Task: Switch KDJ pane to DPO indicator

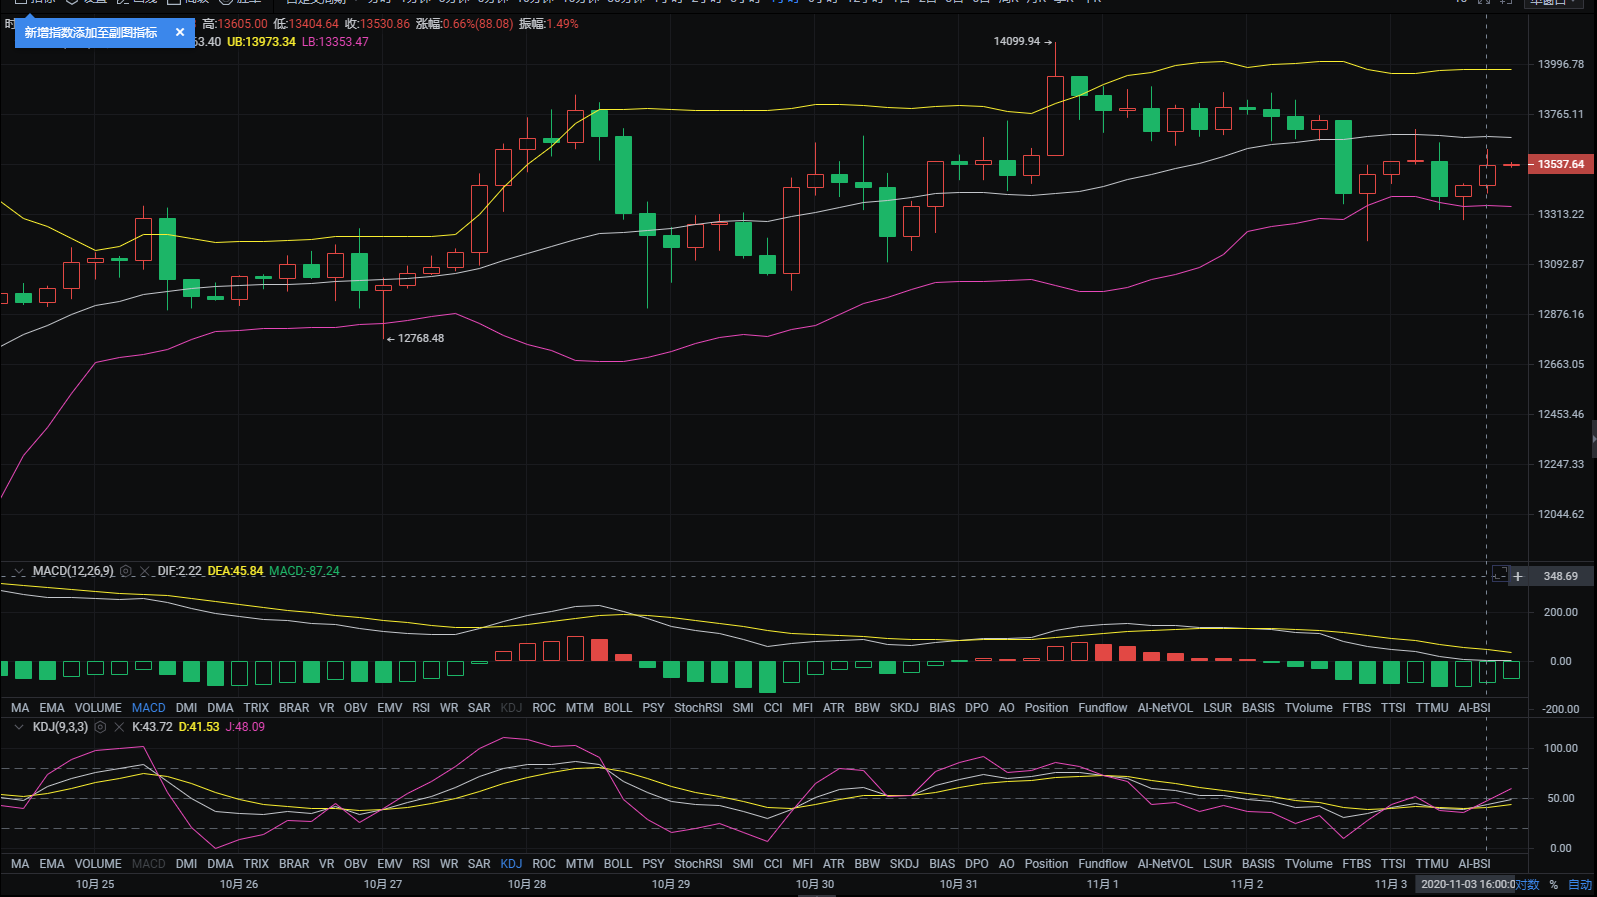Action: click(977, 864)
